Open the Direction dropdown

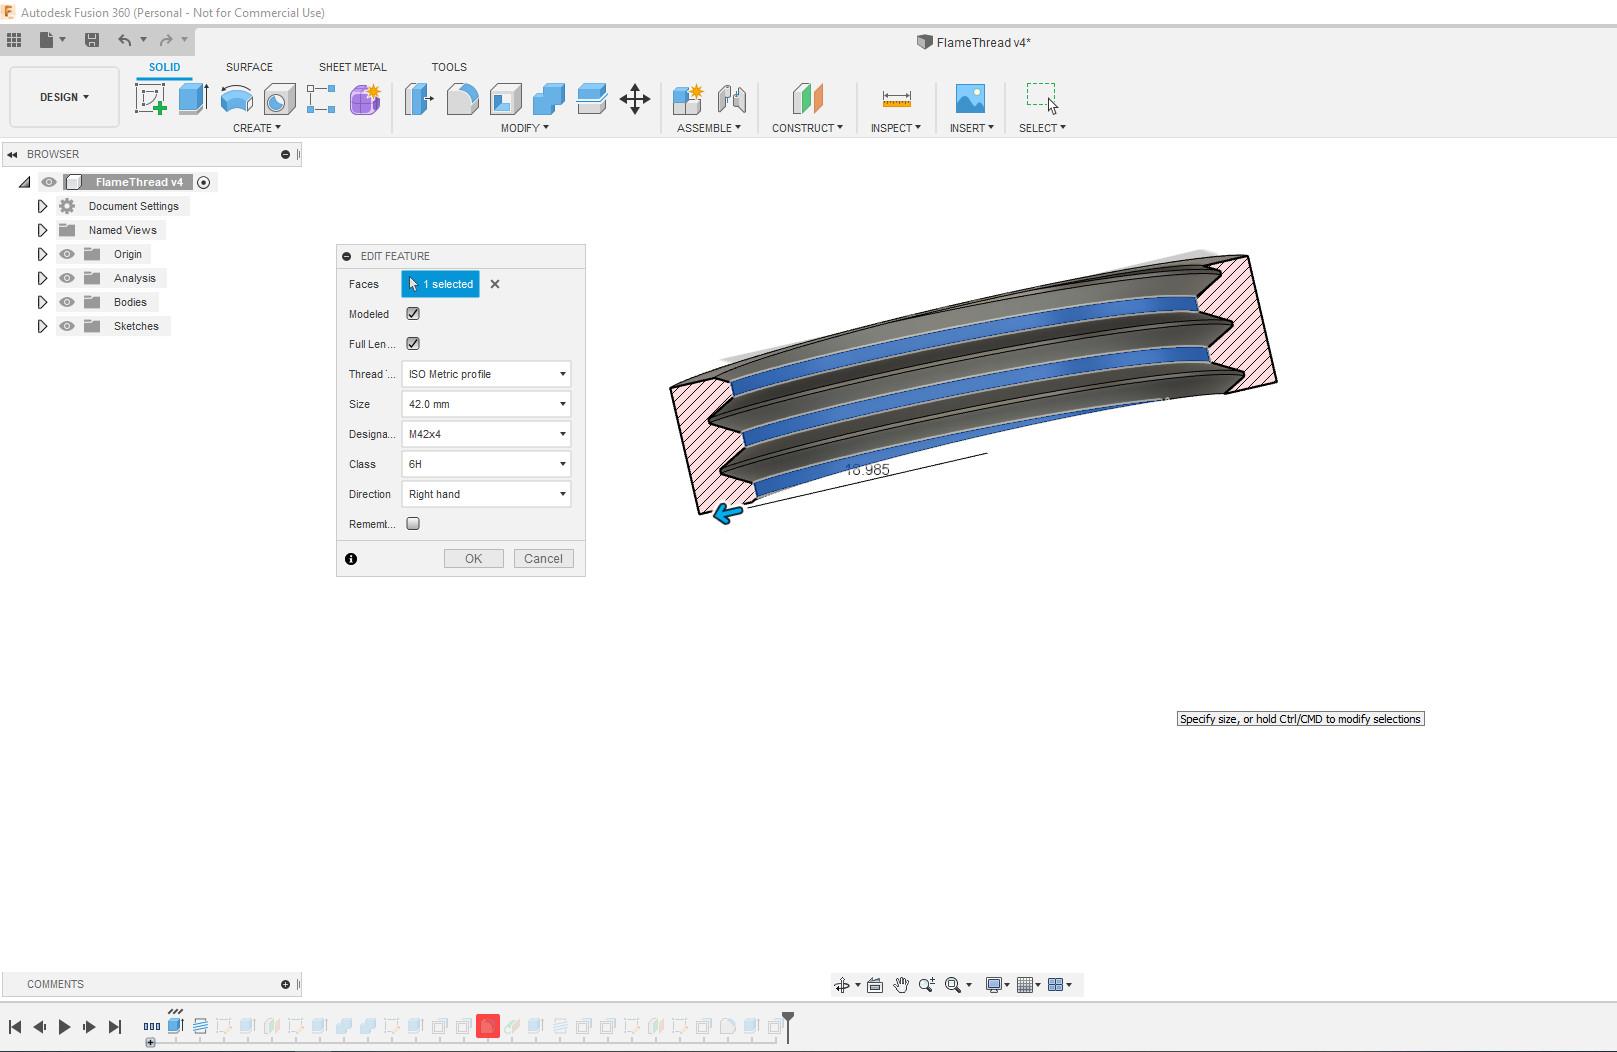486,494
